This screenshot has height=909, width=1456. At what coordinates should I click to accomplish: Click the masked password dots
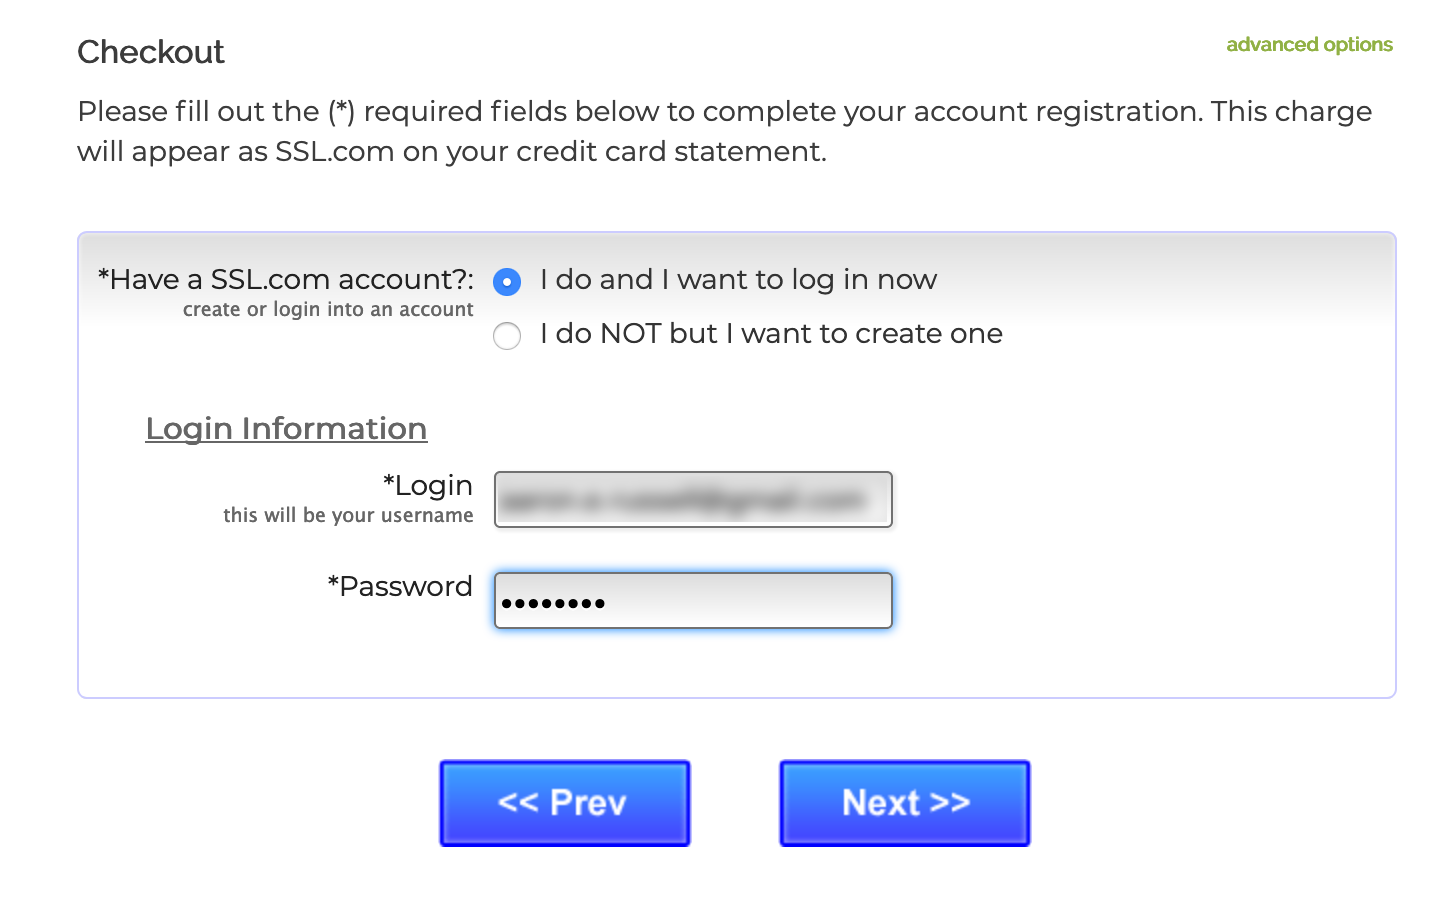point(553,603)
